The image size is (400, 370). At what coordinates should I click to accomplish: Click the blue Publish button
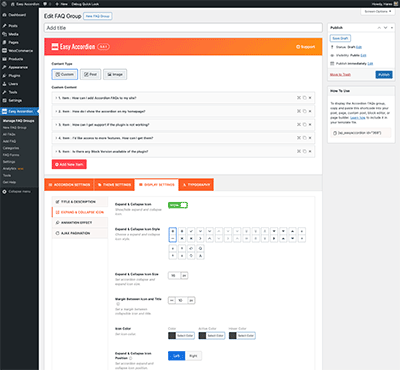tap(384, 75)
